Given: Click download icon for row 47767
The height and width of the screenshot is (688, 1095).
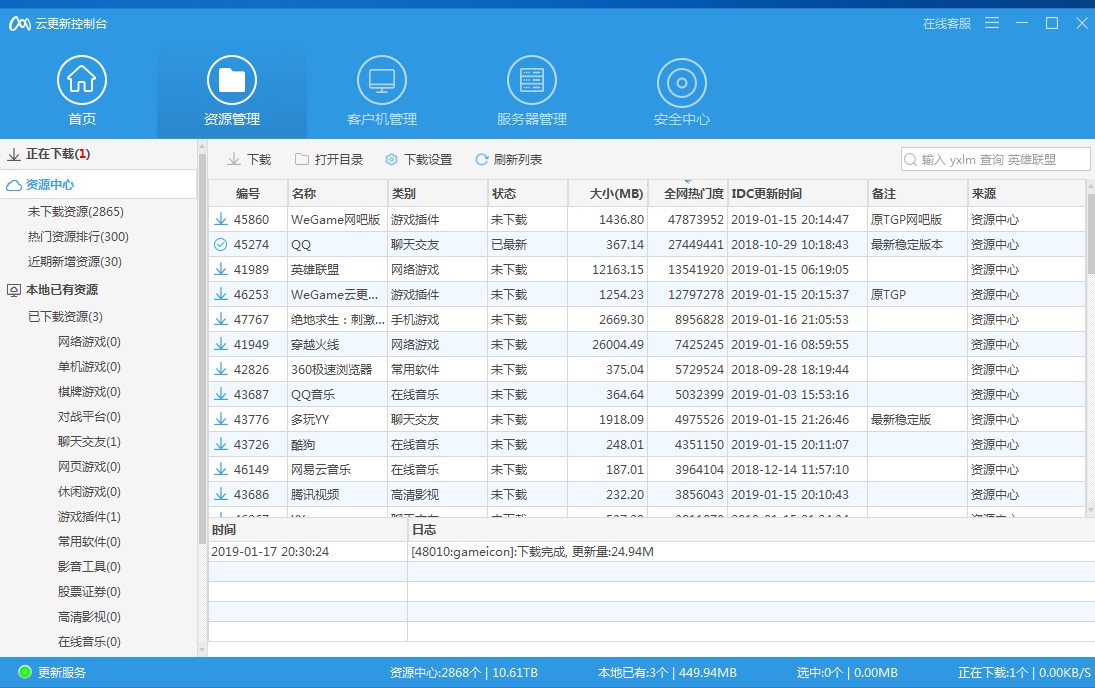Looking at the screenshot, I should (221, 320).
